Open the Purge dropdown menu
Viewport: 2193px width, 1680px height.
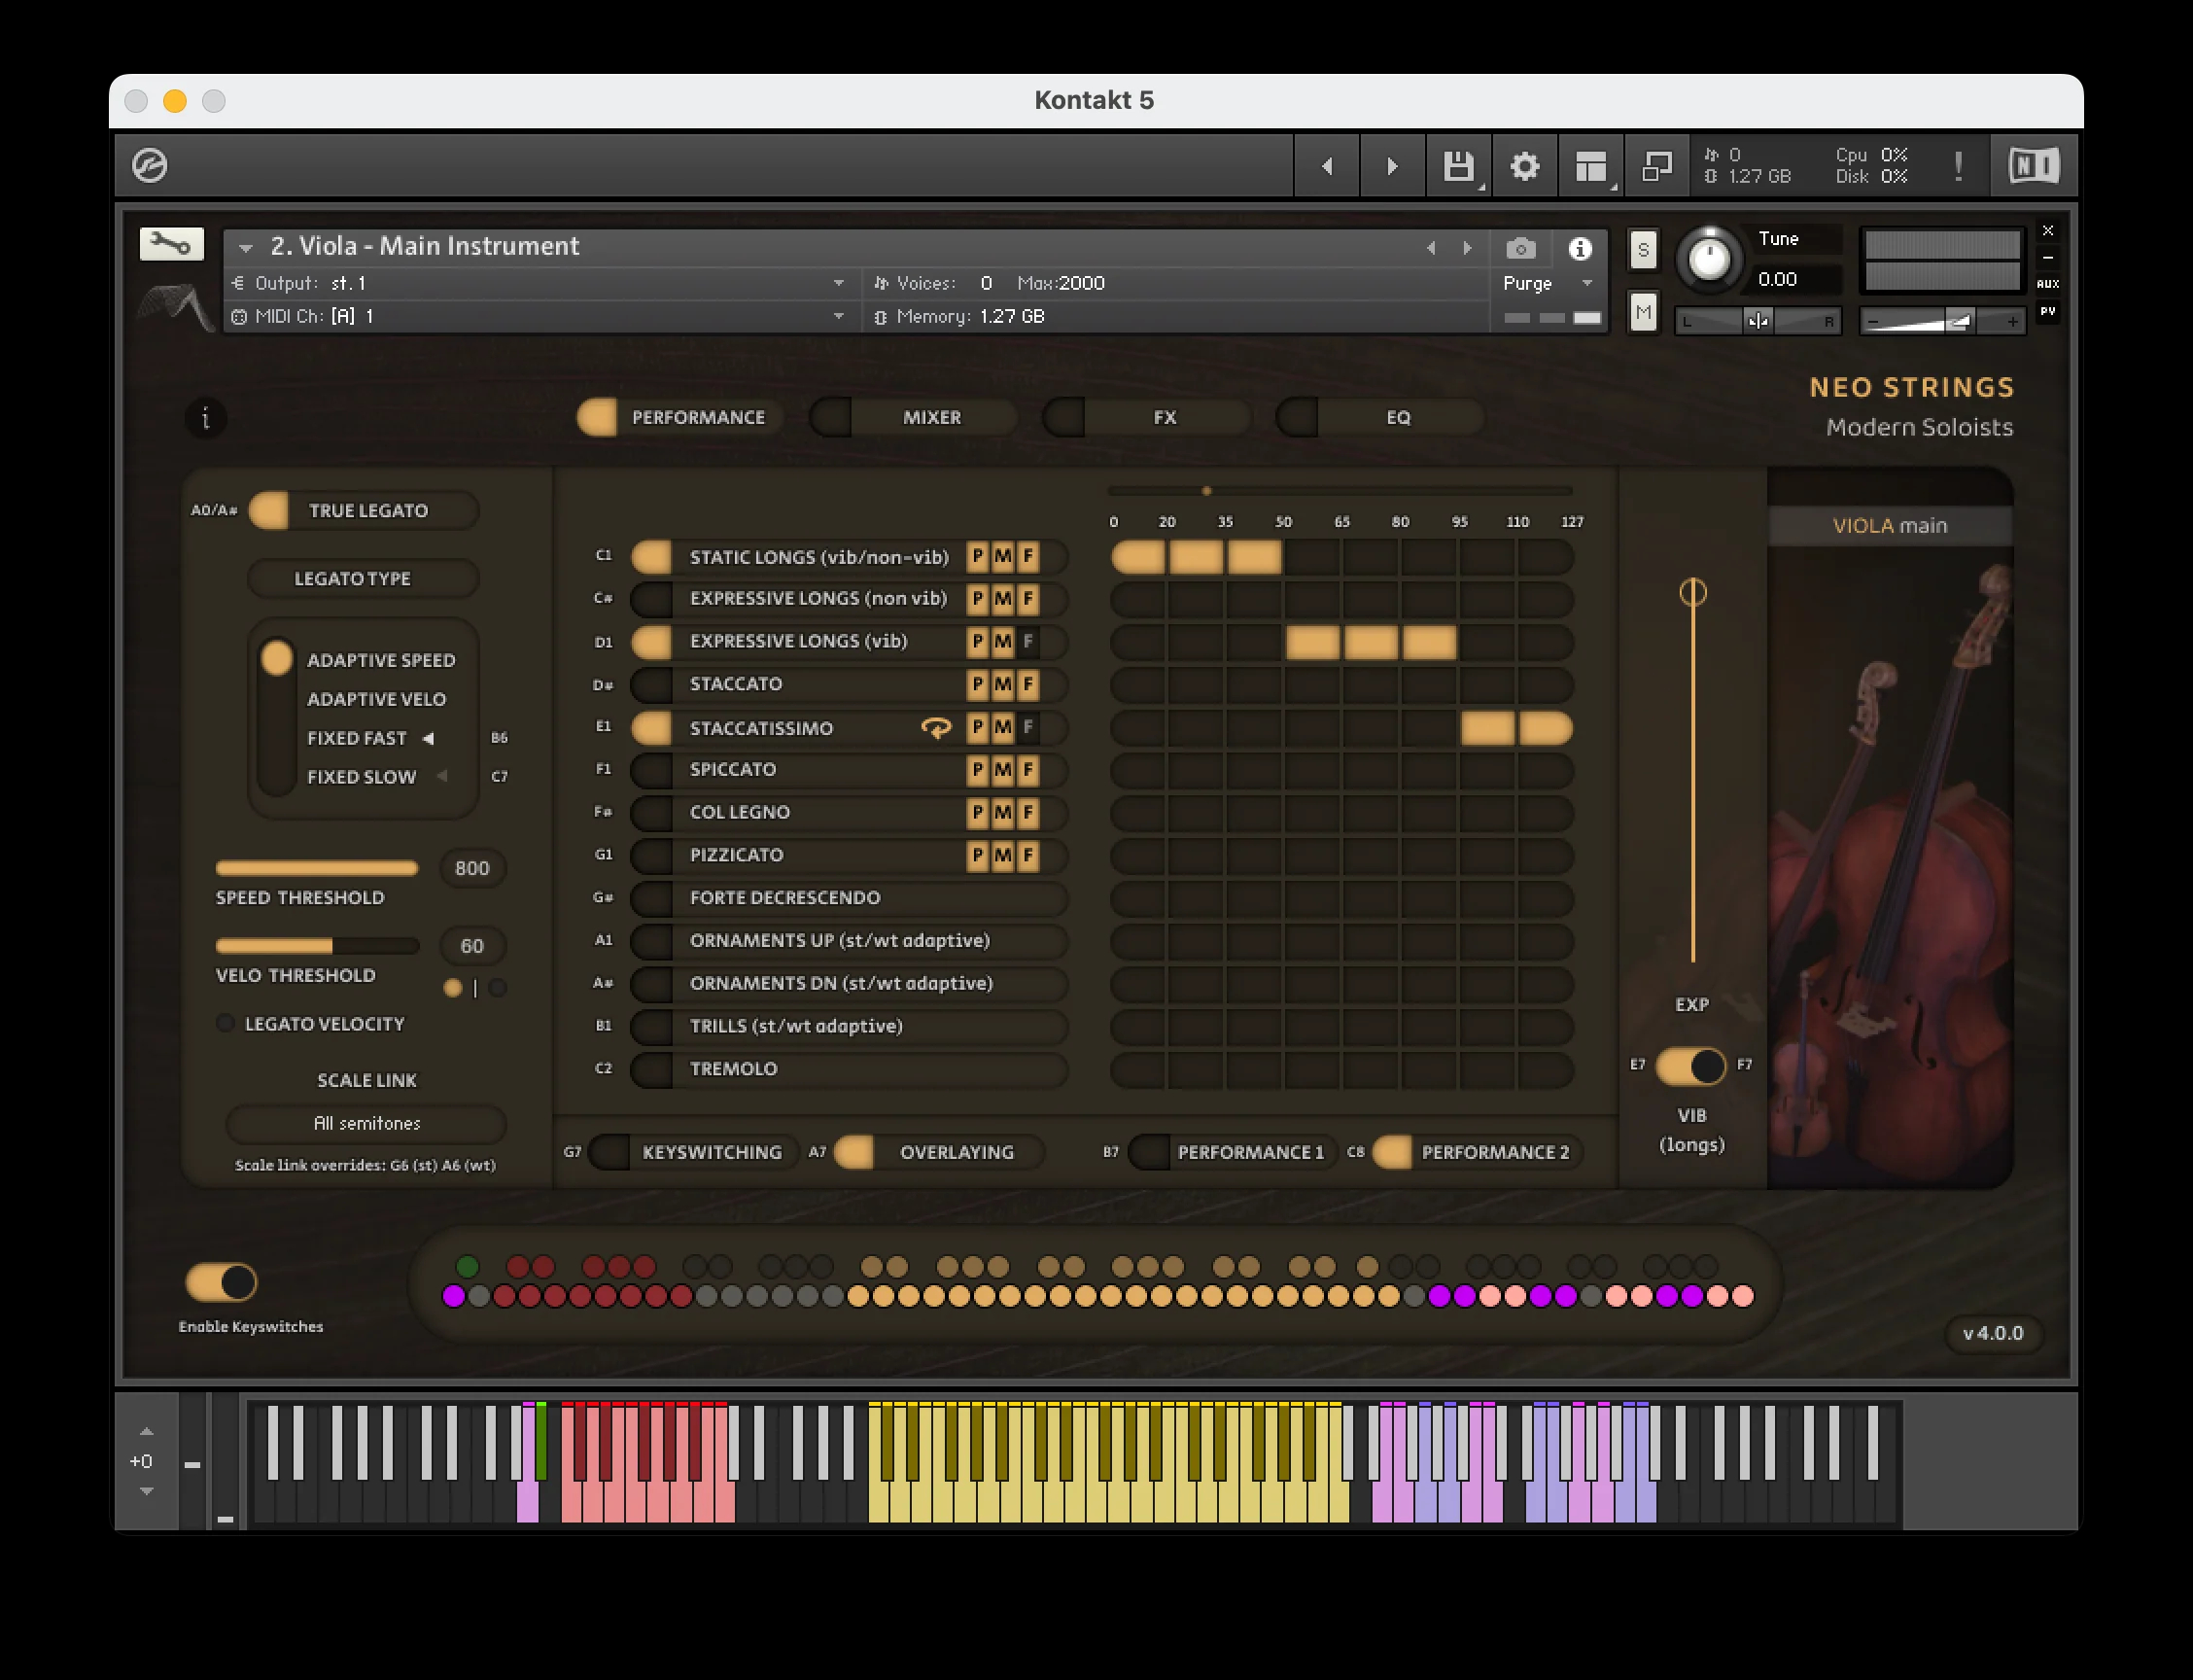(x=1587, y=284)
